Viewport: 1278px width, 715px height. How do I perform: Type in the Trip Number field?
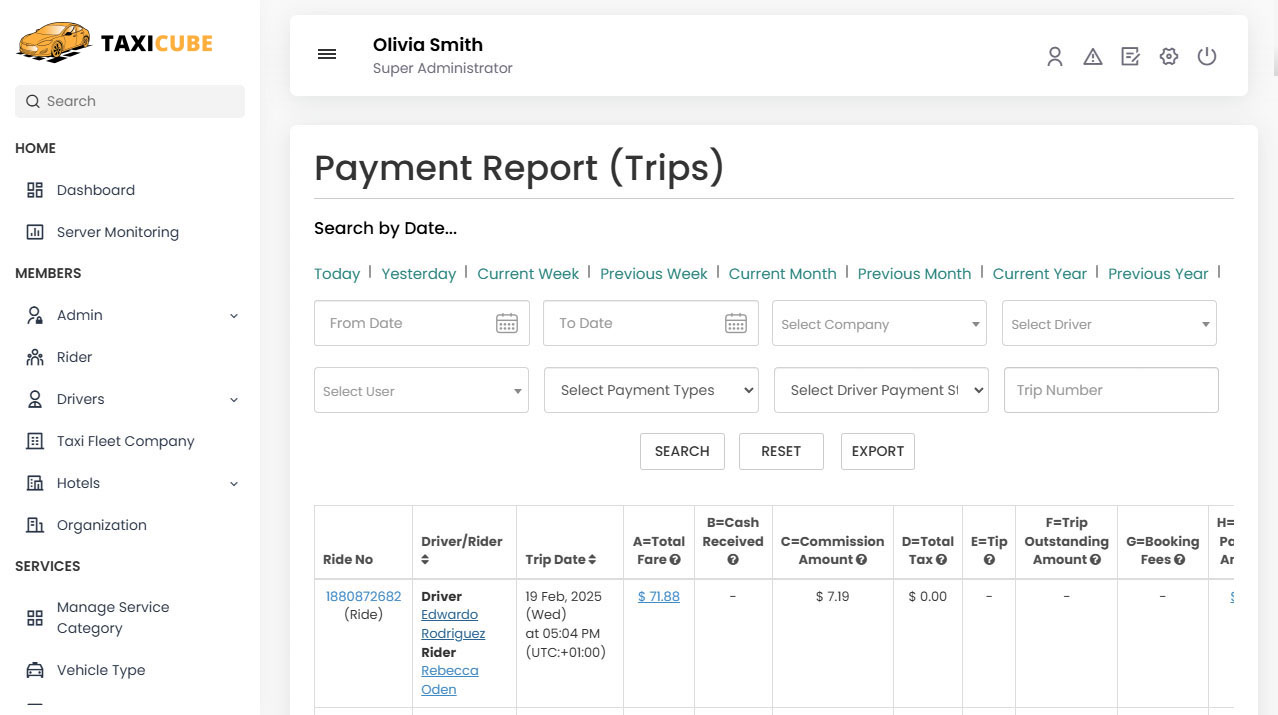click(1110, 390)
